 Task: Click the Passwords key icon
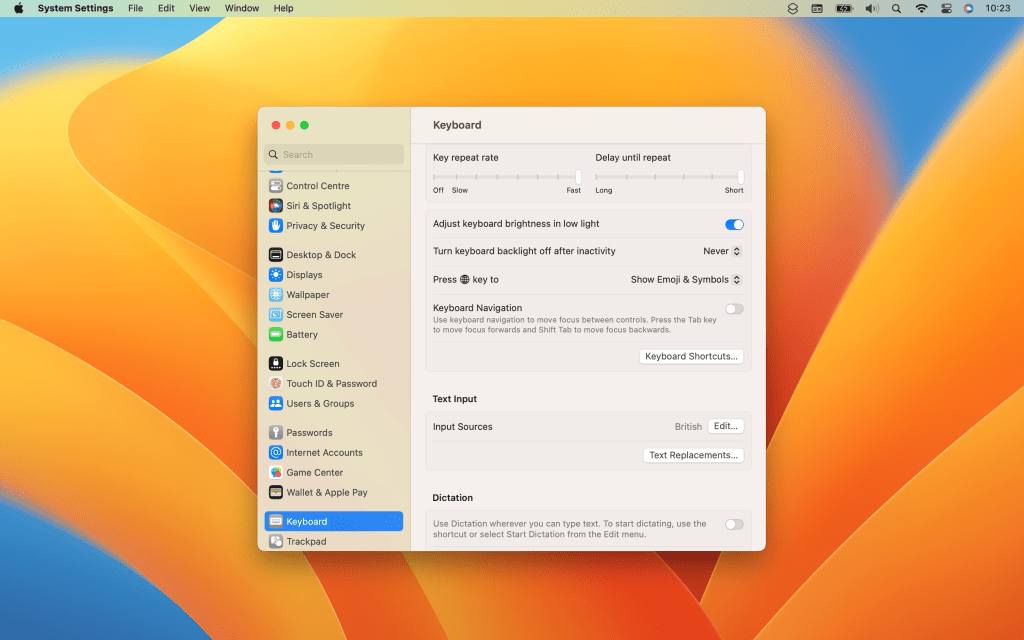coord(276,432)
